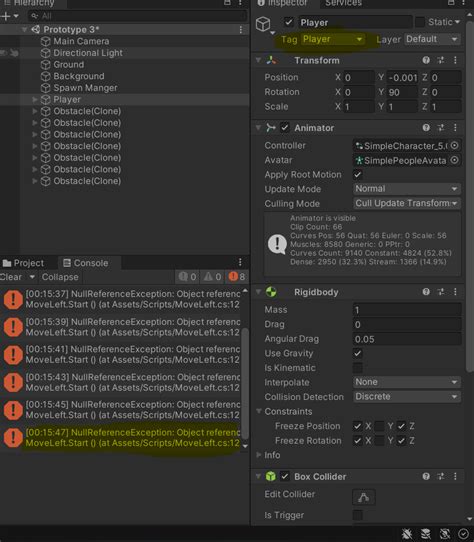Expand the Rigidbody Info foldout
This screenshot has width=474, height=542.
259,455
